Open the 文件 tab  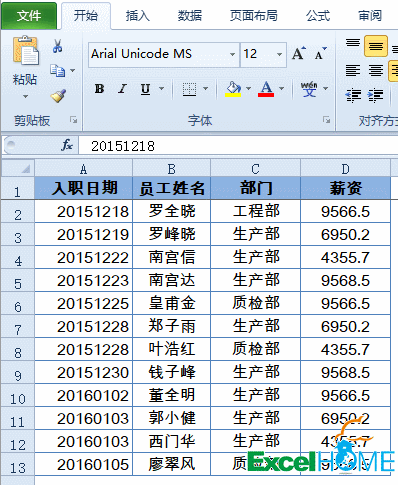pos(29,16)
